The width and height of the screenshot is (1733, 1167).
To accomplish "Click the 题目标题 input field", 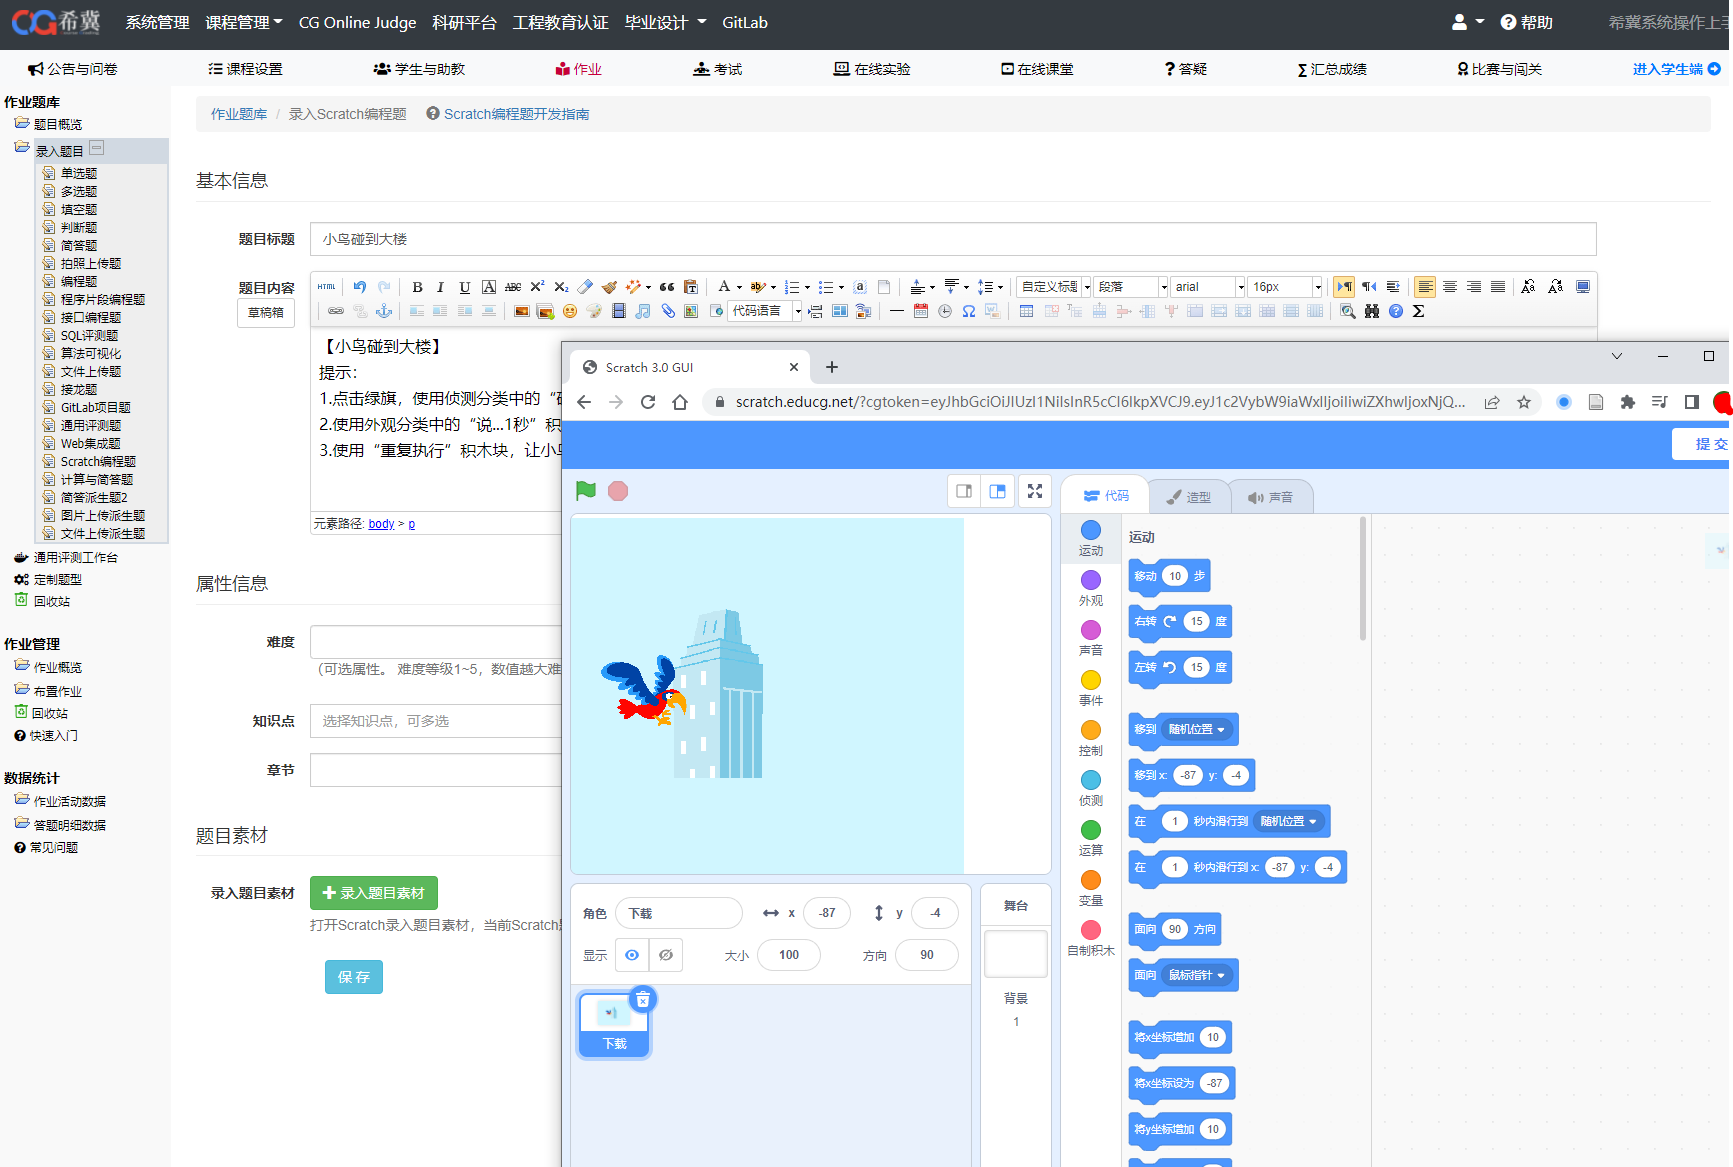I will click(x=953, y=239).
